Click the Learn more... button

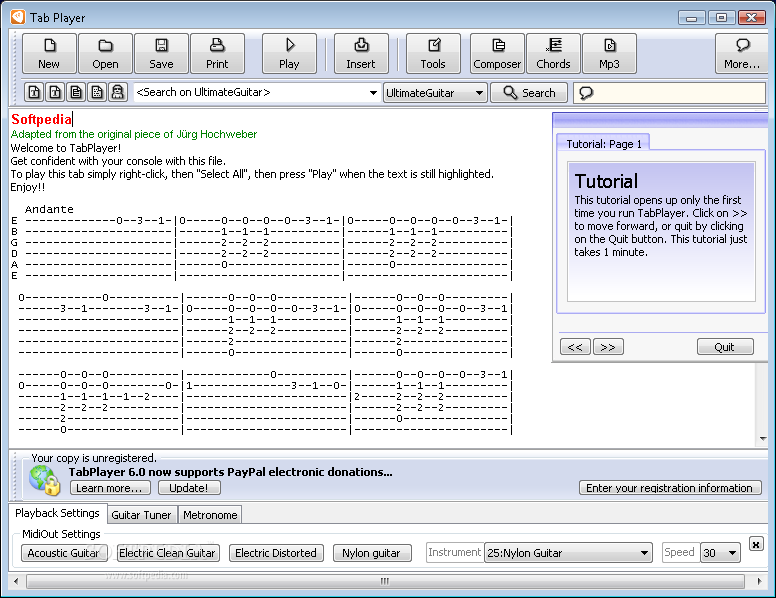[110, 488]
